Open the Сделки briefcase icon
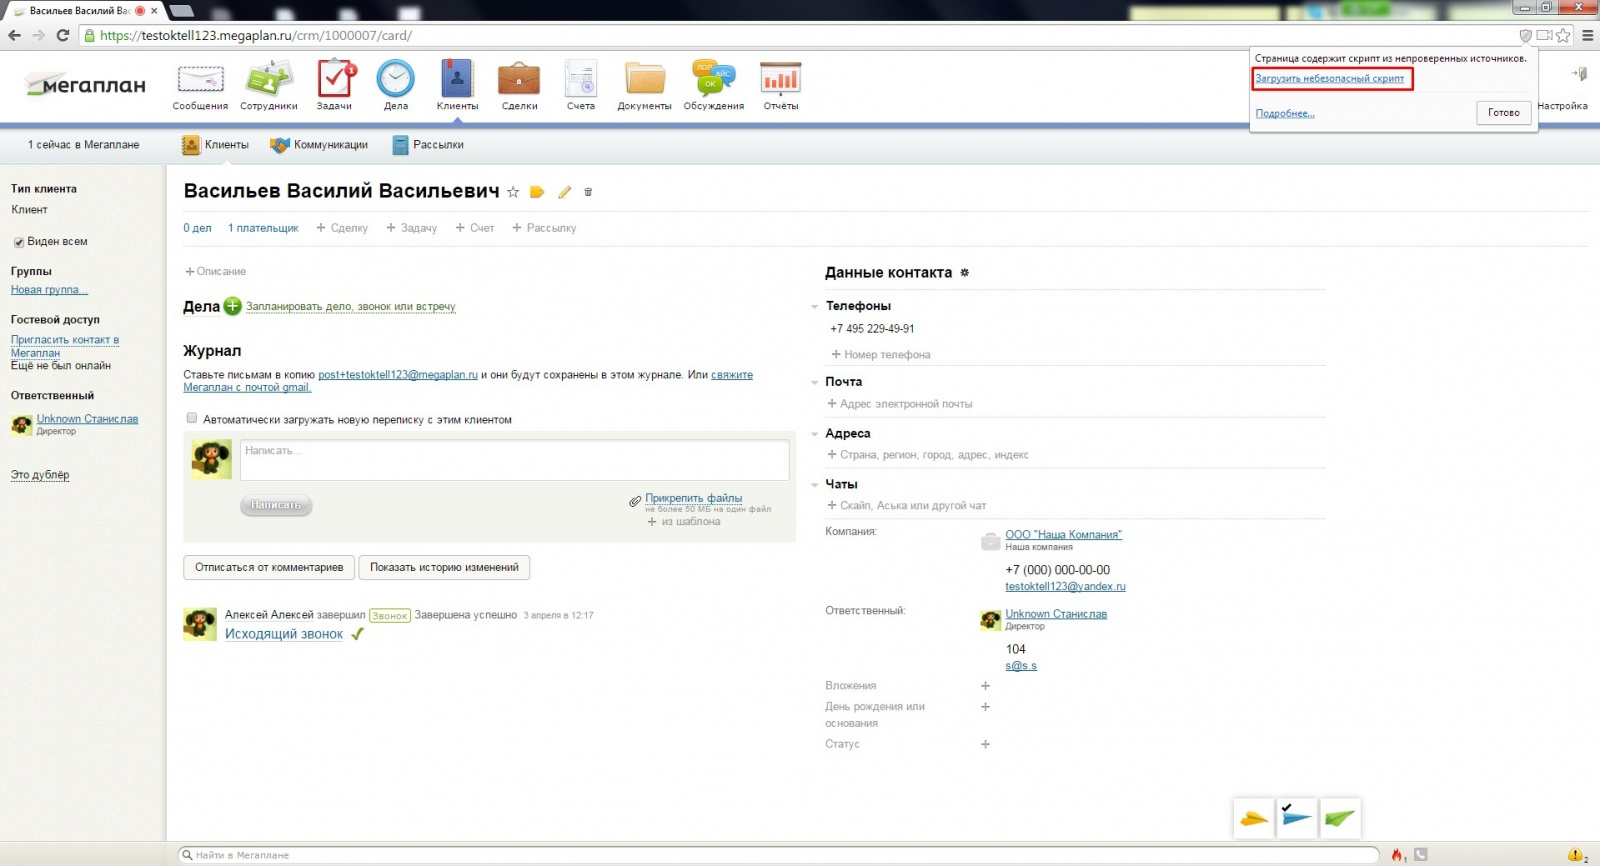Viewport: 1600px width, 866px height. 519,80
